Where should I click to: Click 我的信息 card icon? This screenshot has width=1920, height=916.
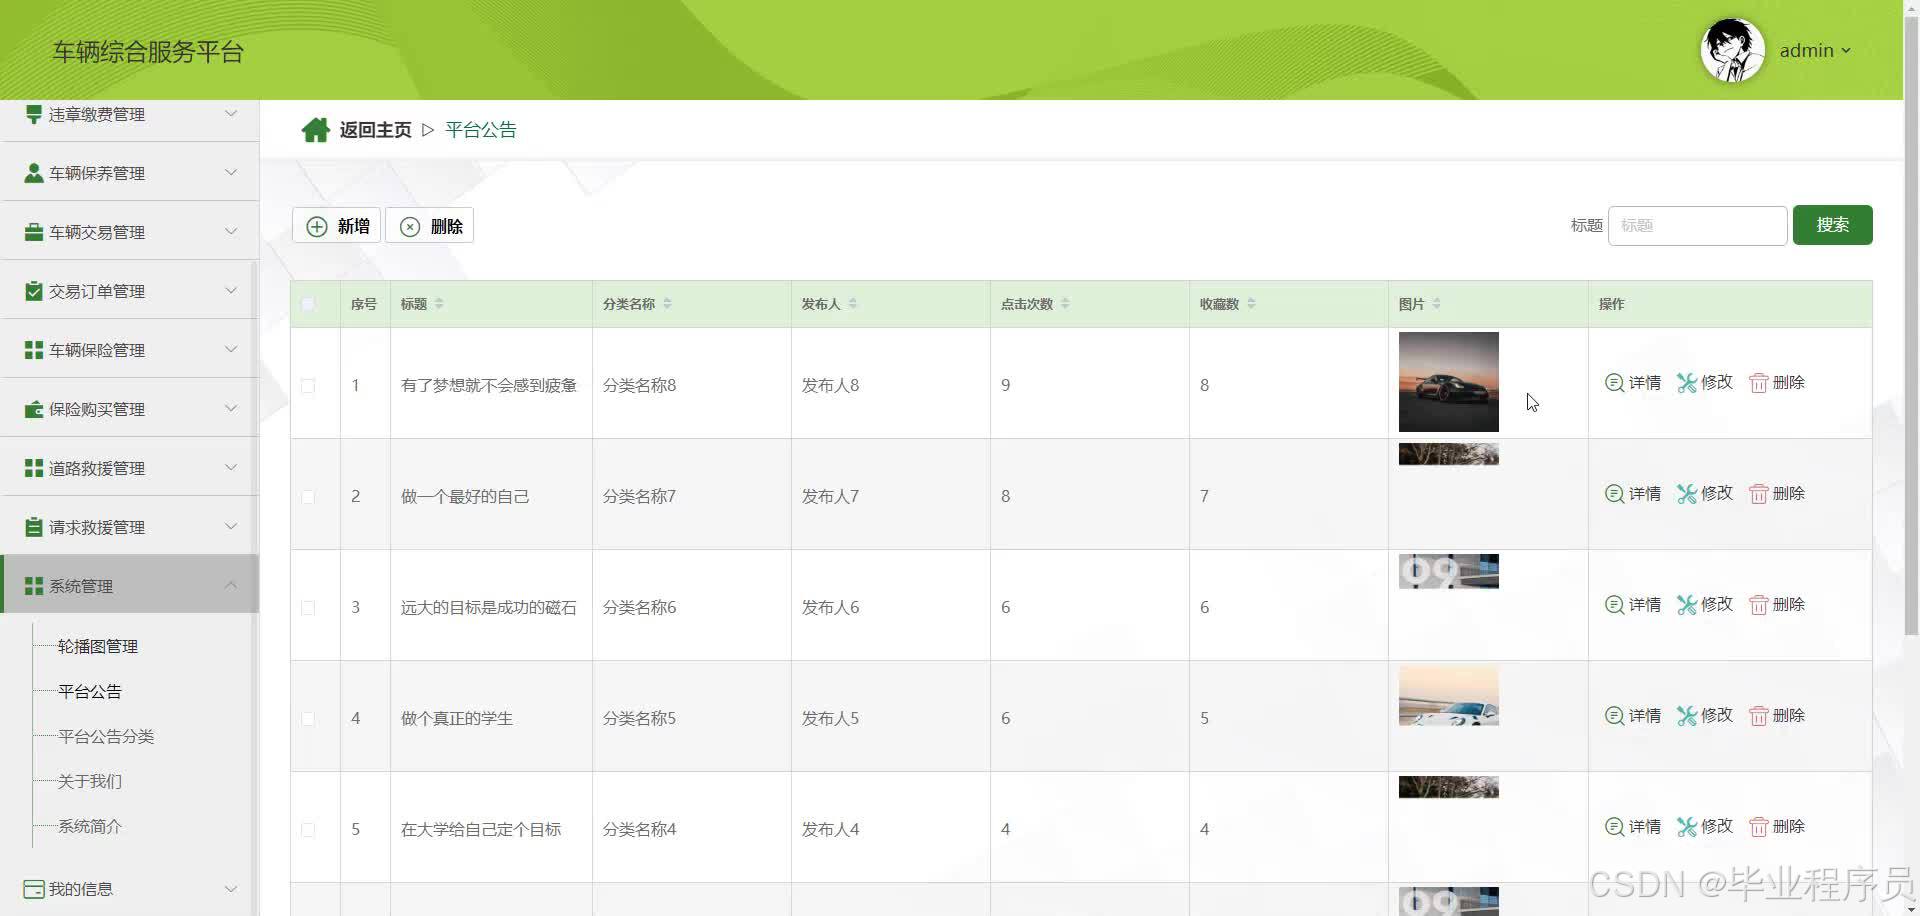pos(34,889)
